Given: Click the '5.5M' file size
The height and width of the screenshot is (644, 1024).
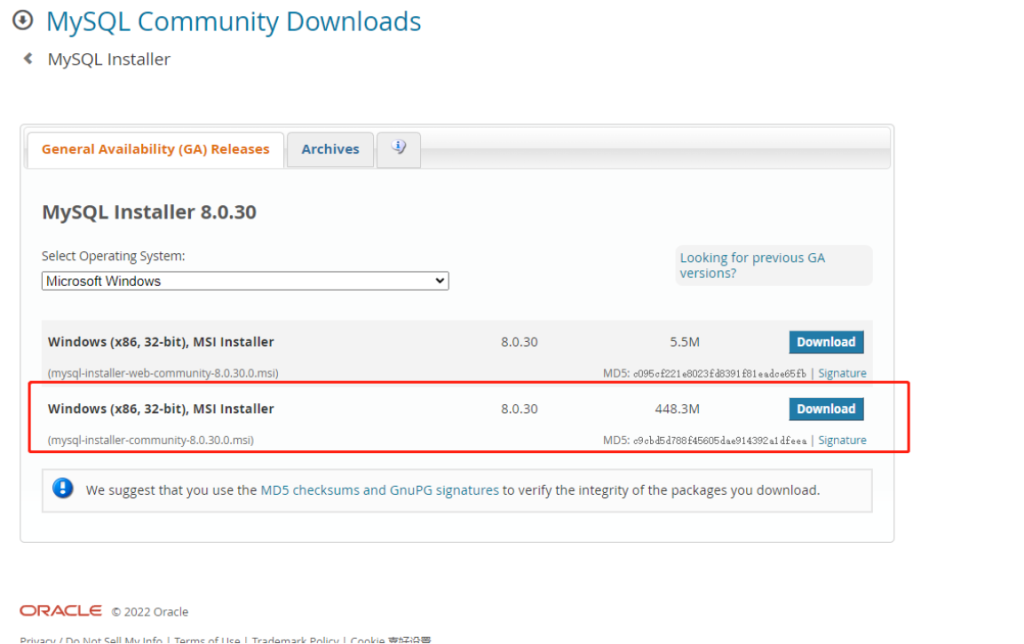Looking at the screenshot, I should (x=684, y=342).
